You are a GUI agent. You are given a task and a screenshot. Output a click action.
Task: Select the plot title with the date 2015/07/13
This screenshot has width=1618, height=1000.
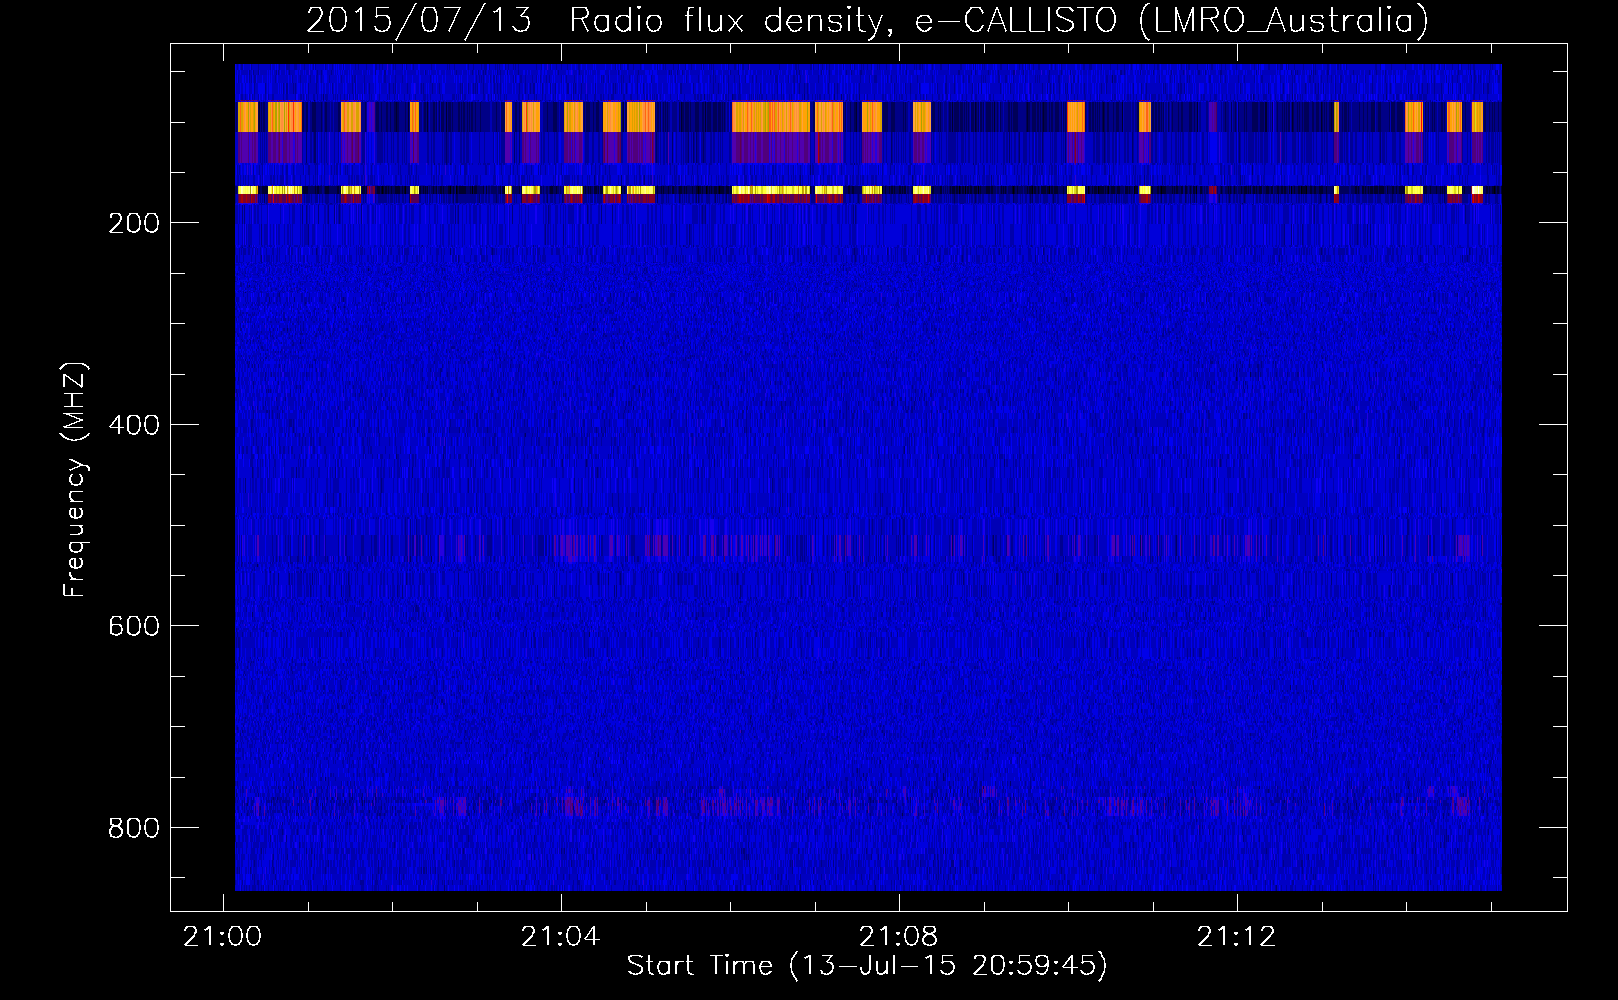(867, 20)
